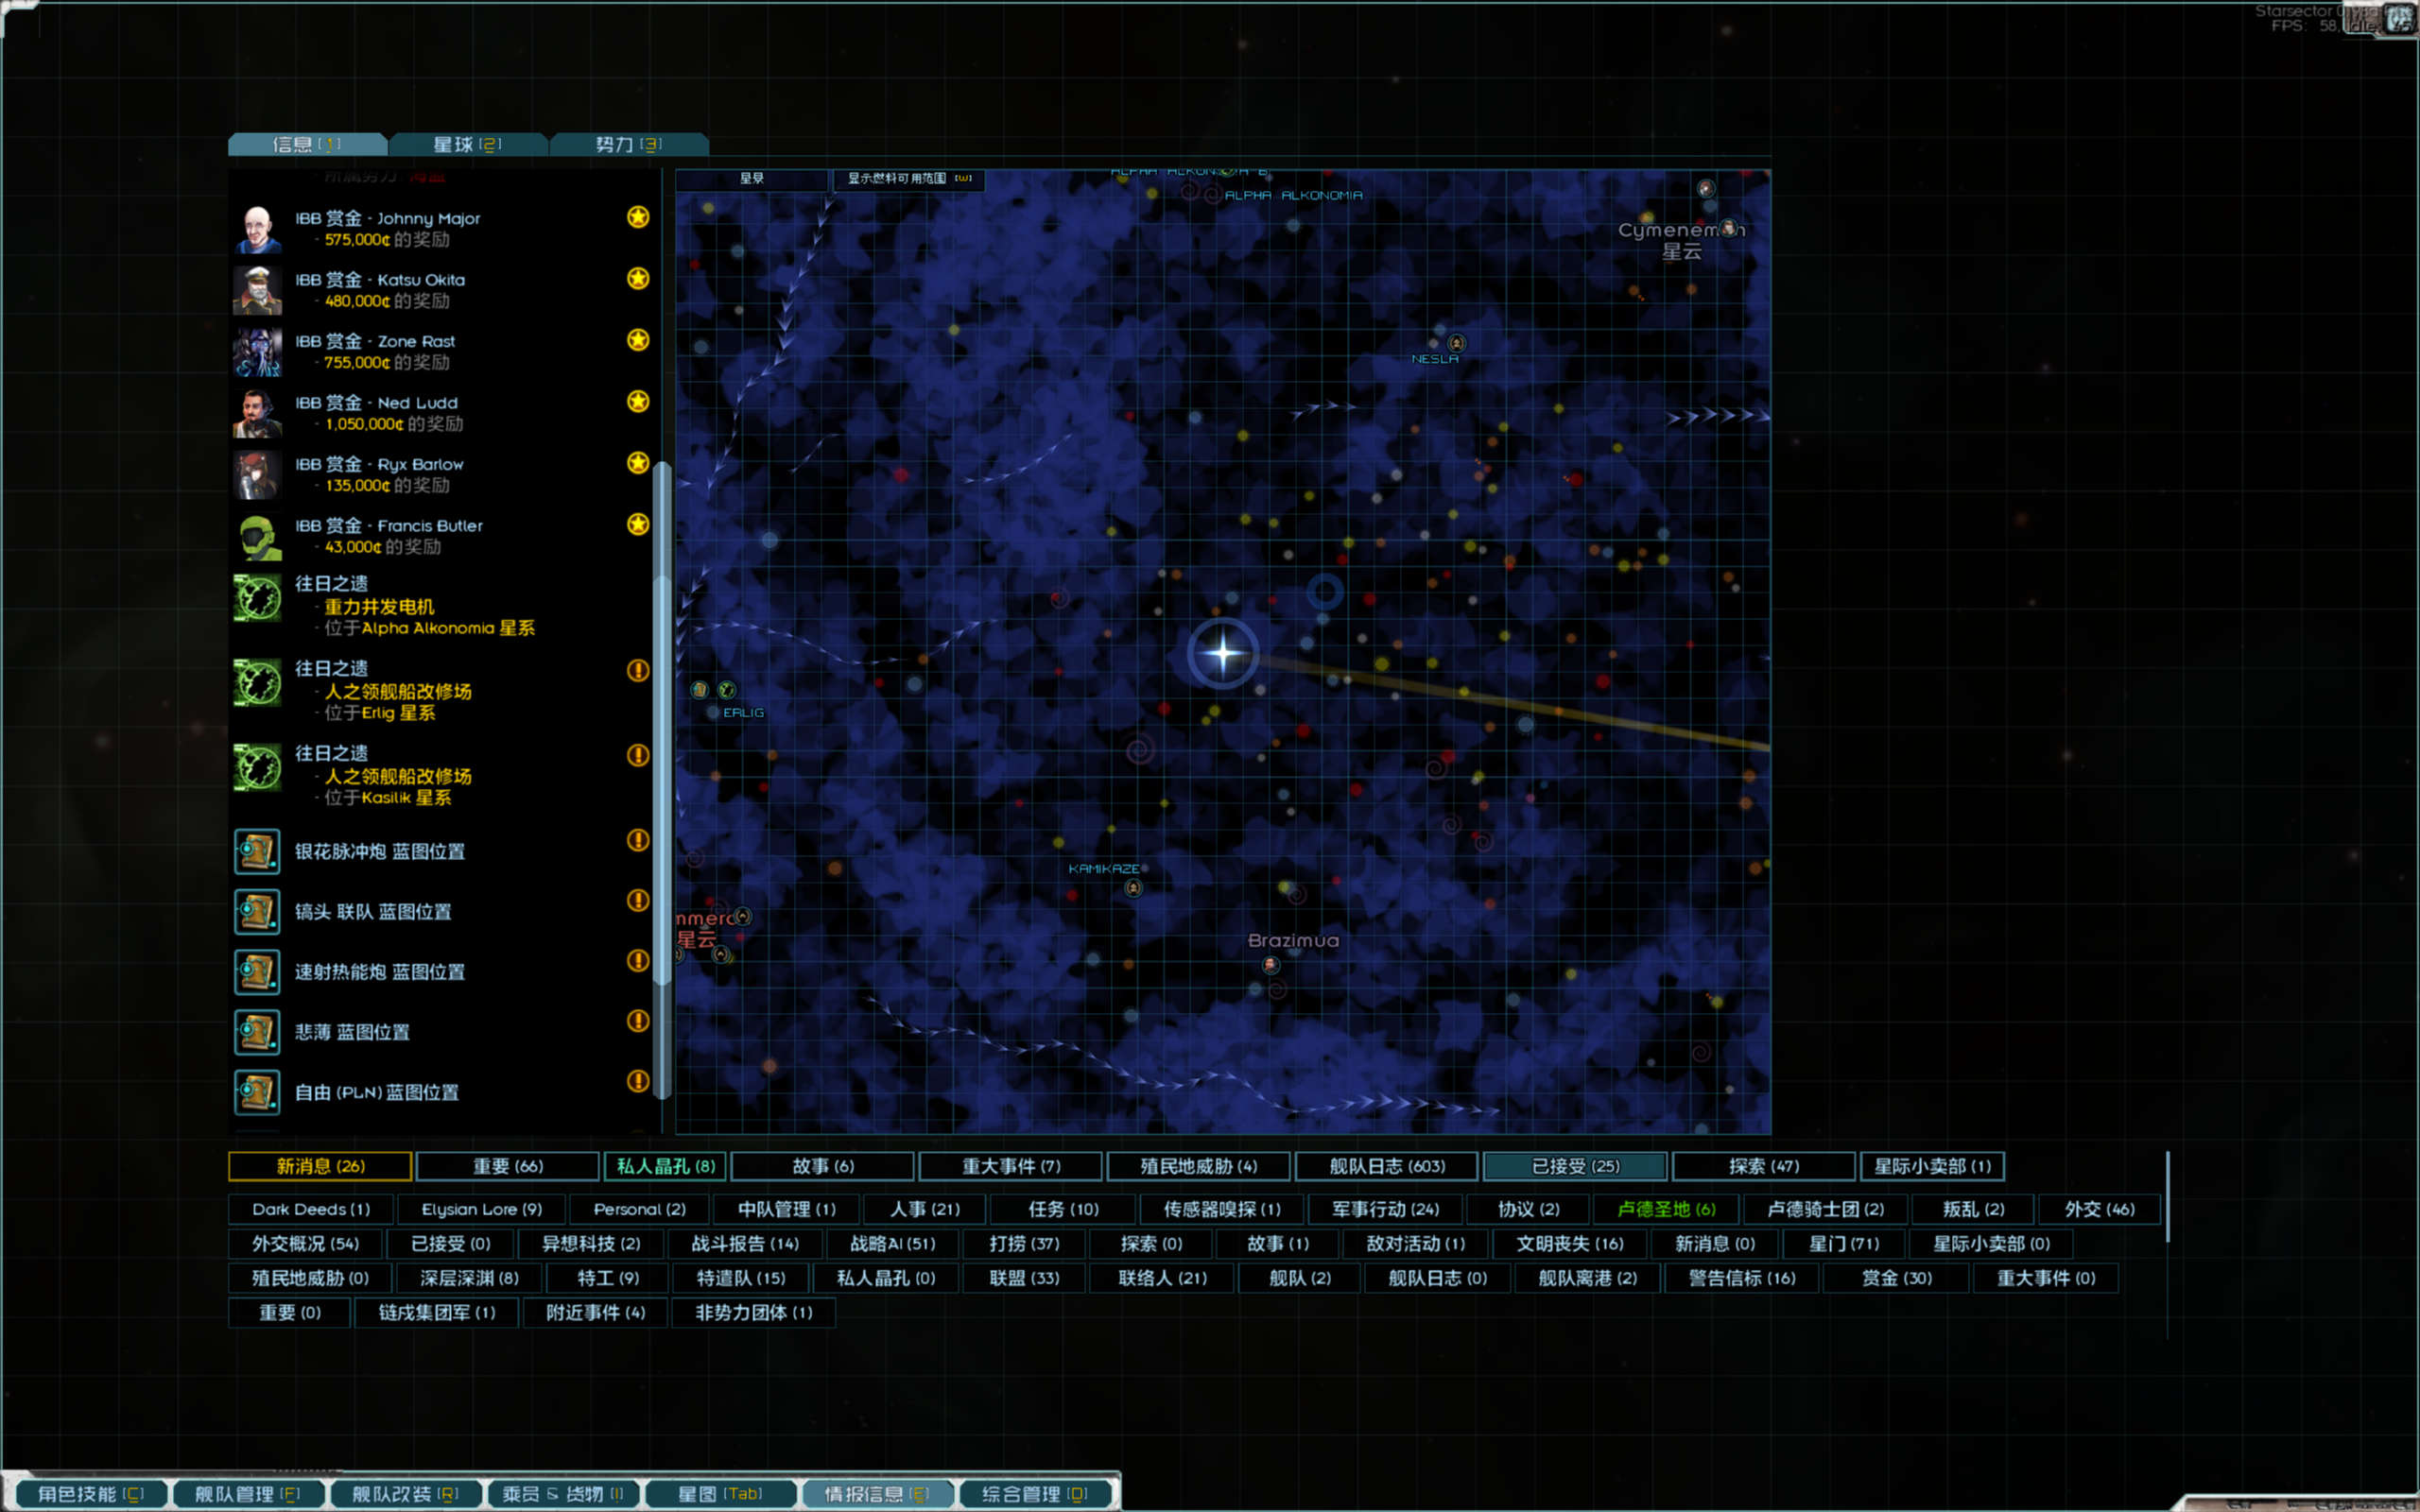Click the 星际小卖部 (1) tag button
2420x1512 pixels.
click(x=1932, y=1166)
